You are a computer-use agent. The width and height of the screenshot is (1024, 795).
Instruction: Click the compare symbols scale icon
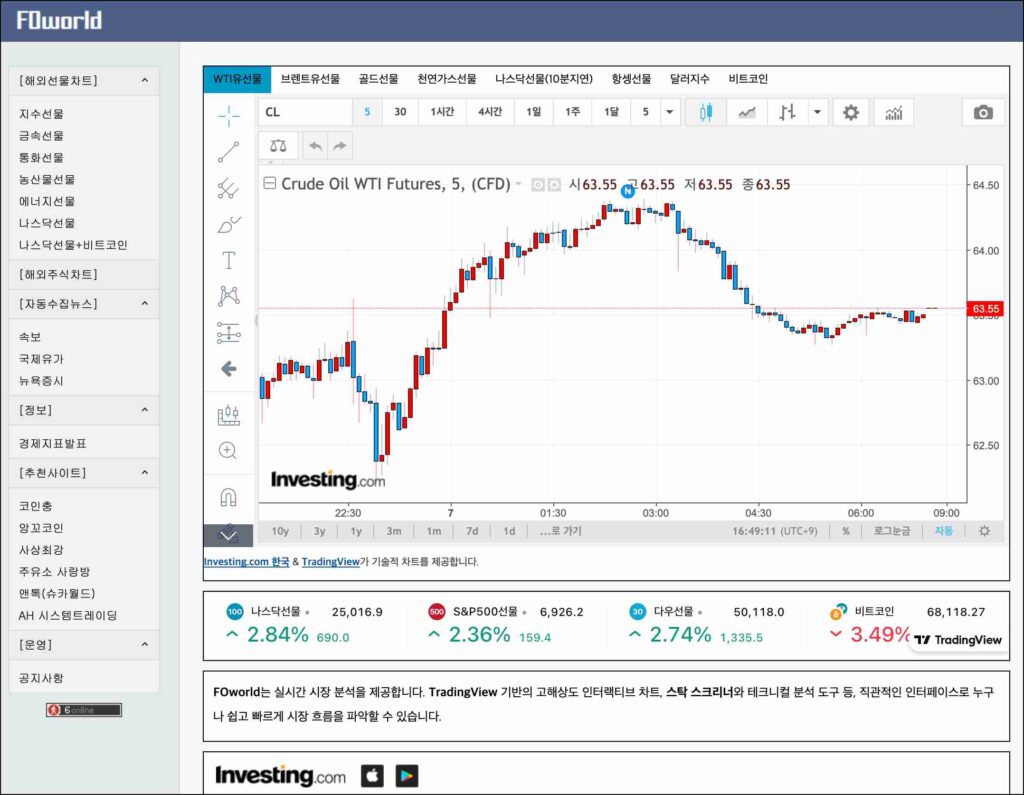(x=278, y=146)
